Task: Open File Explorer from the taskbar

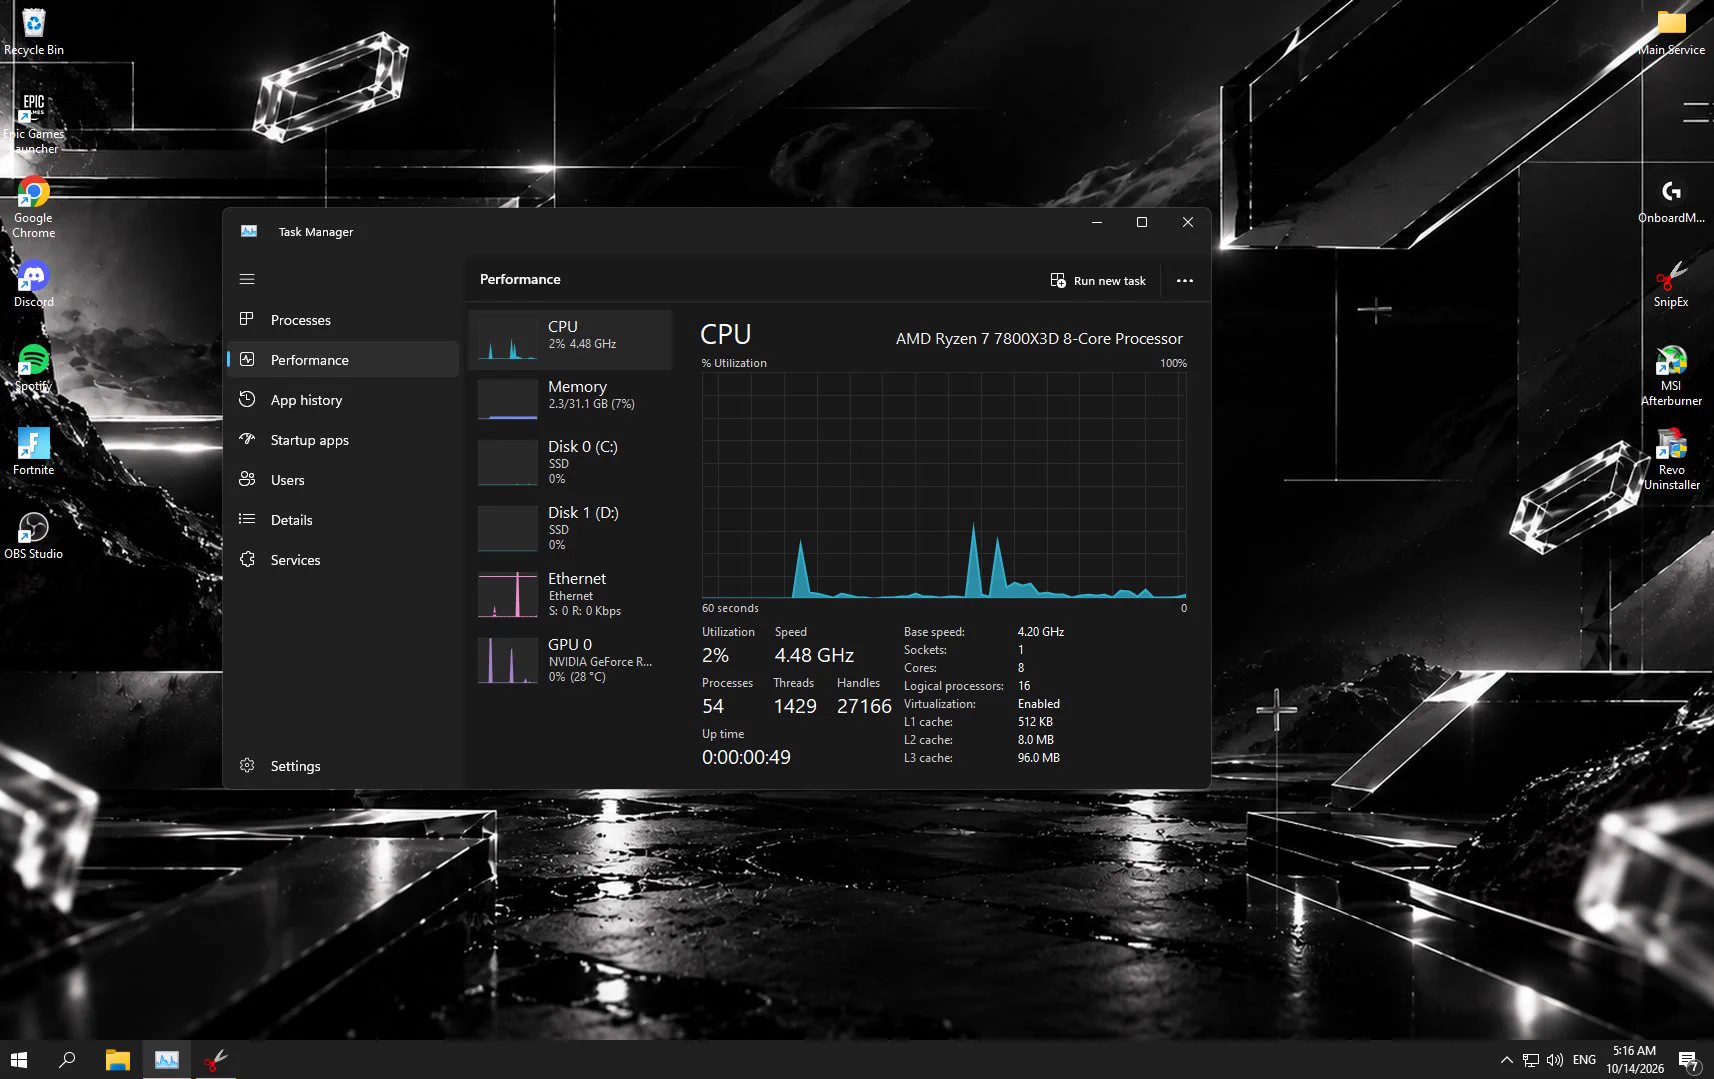Action: 118,1060
